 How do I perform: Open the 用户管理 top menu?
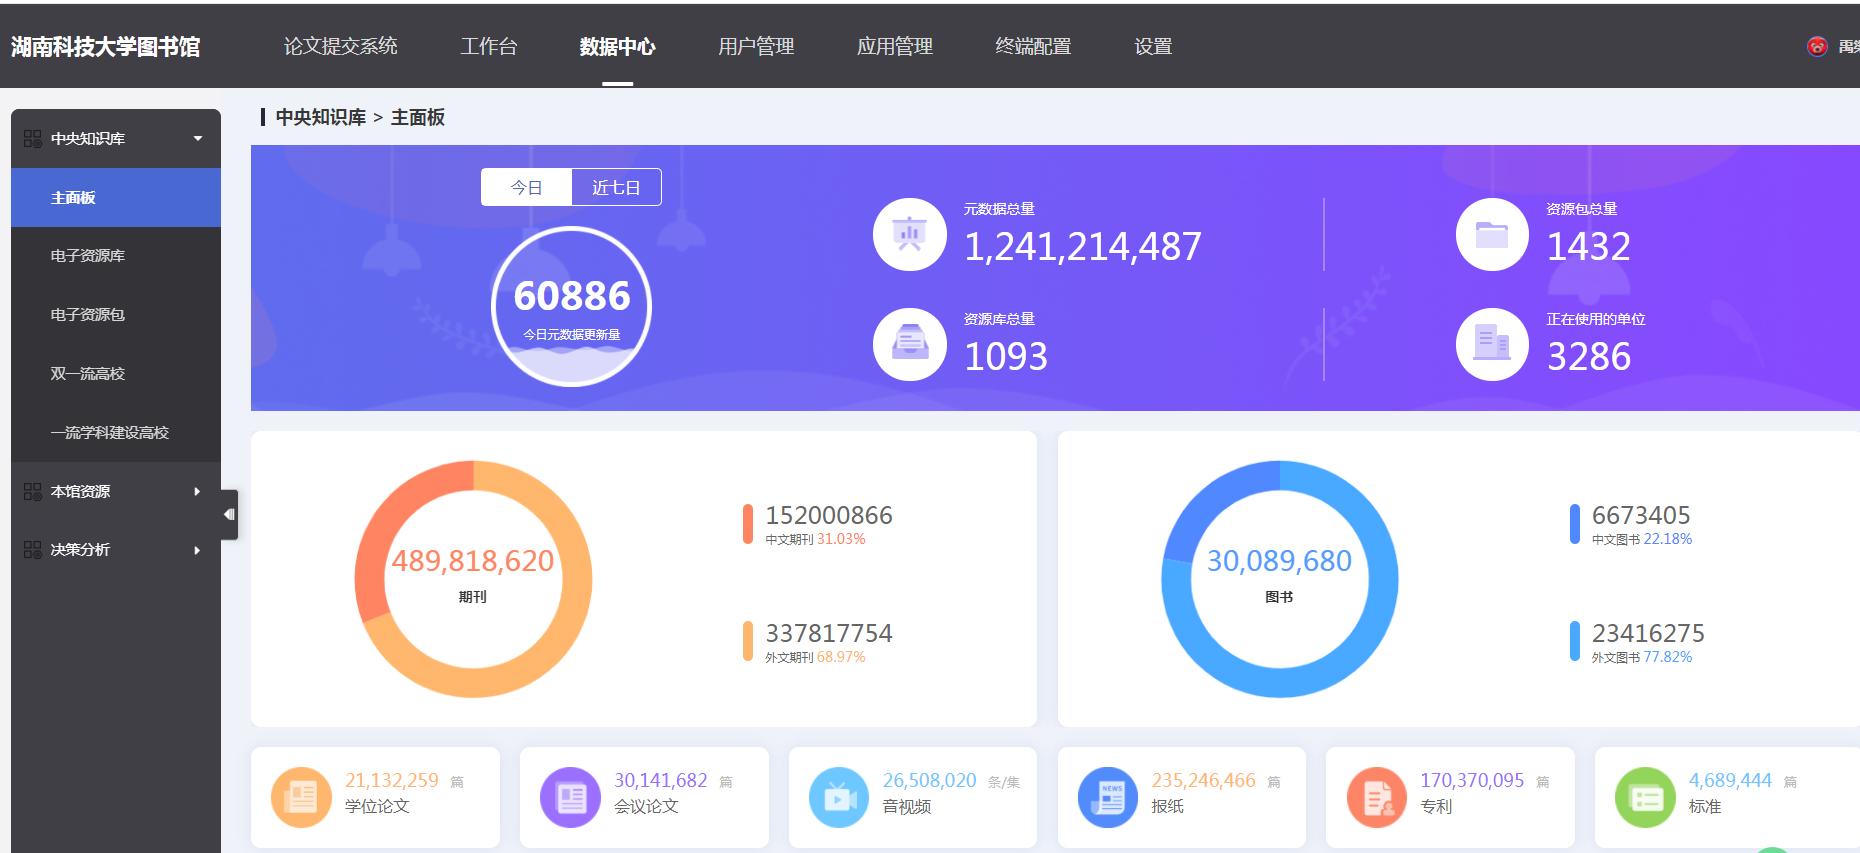[756, 46]
